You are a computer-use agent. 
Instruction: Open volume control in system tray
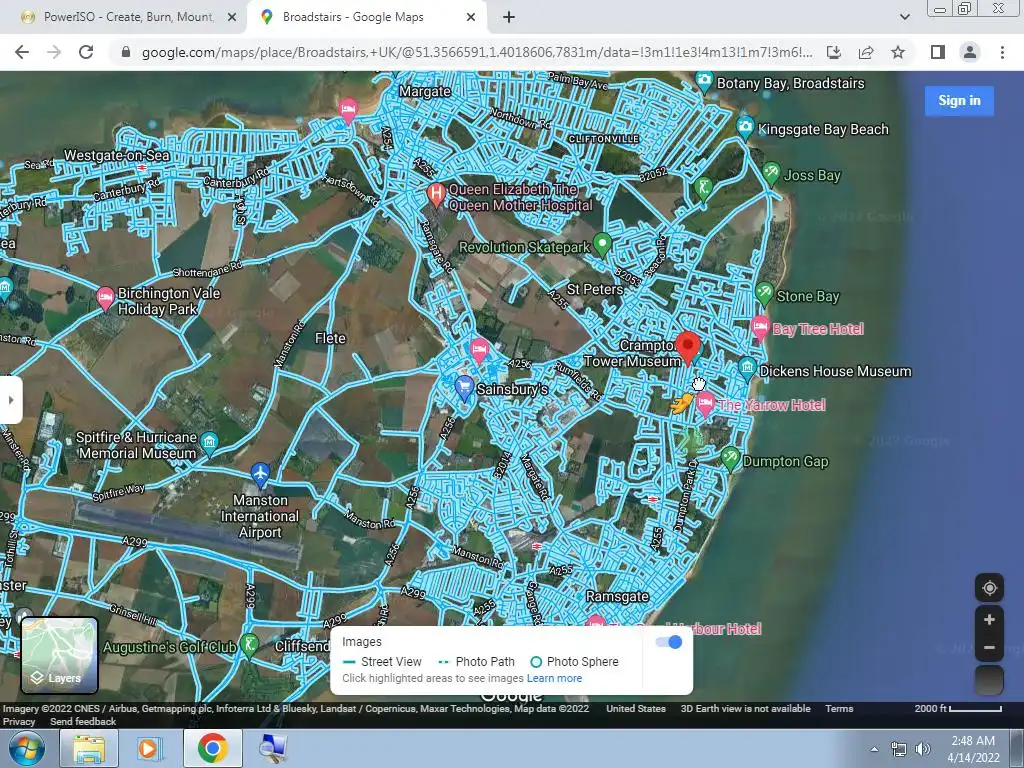pos(923,749)
